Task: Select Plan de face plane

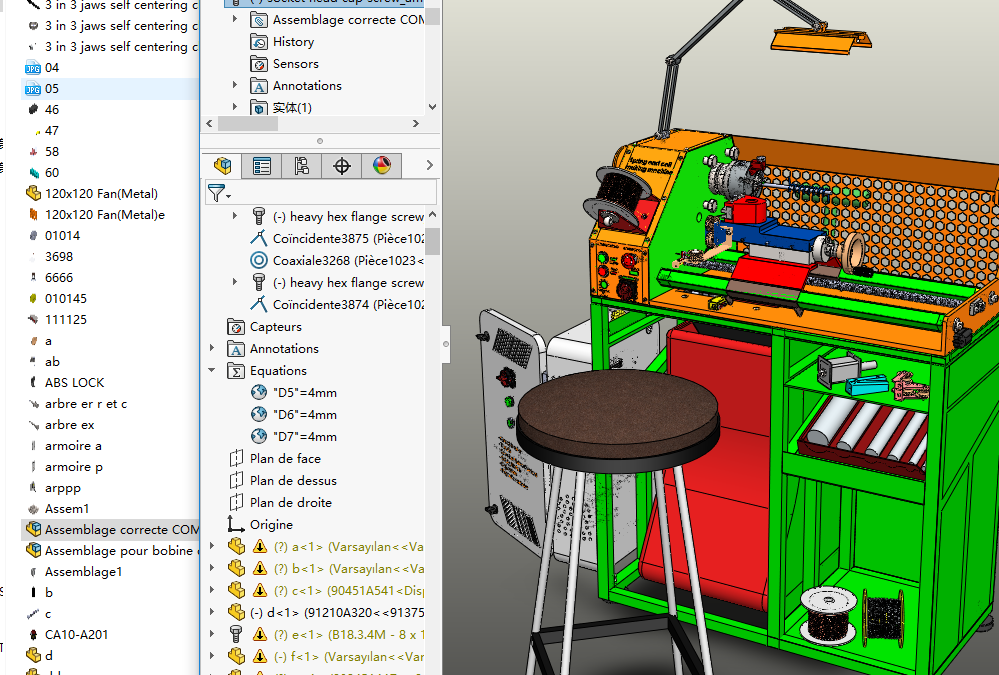Action: tap(285, 459)
